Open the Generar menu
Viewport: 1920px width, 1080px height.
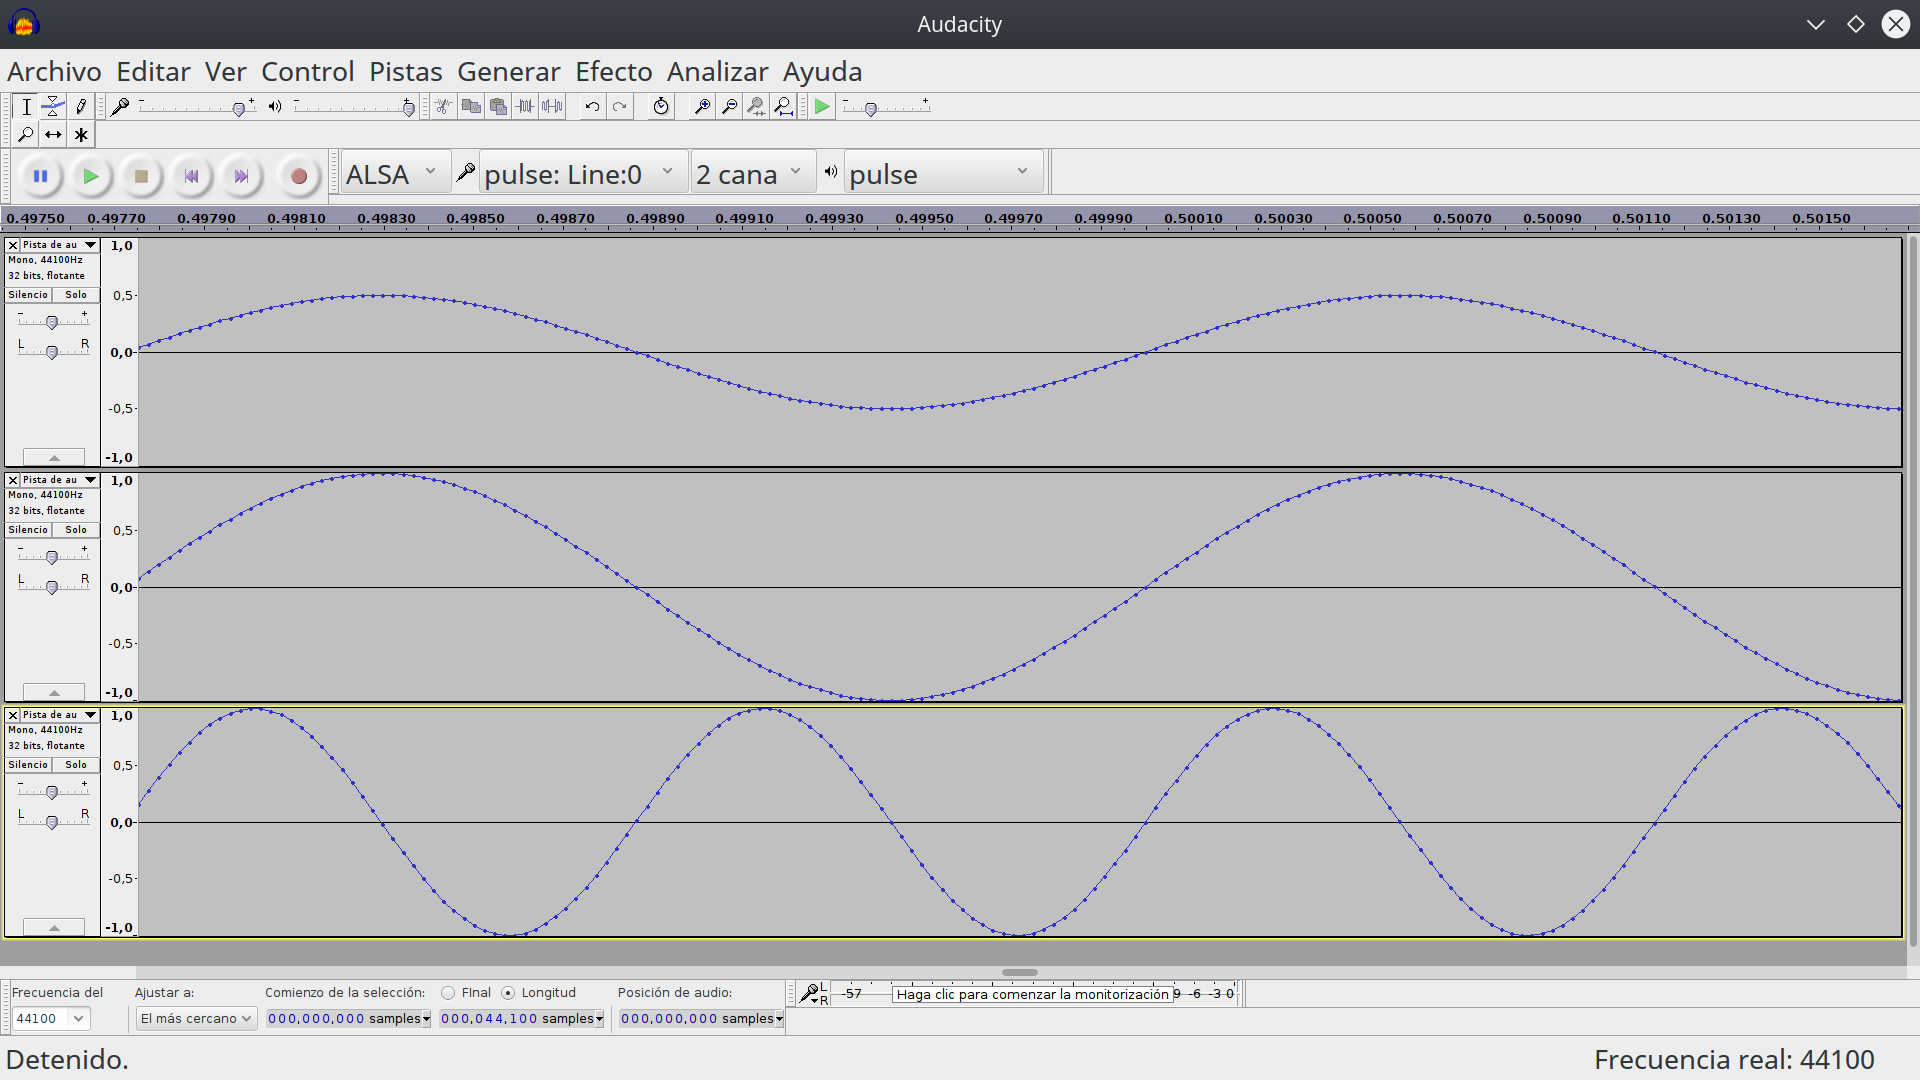coord(509,72)
